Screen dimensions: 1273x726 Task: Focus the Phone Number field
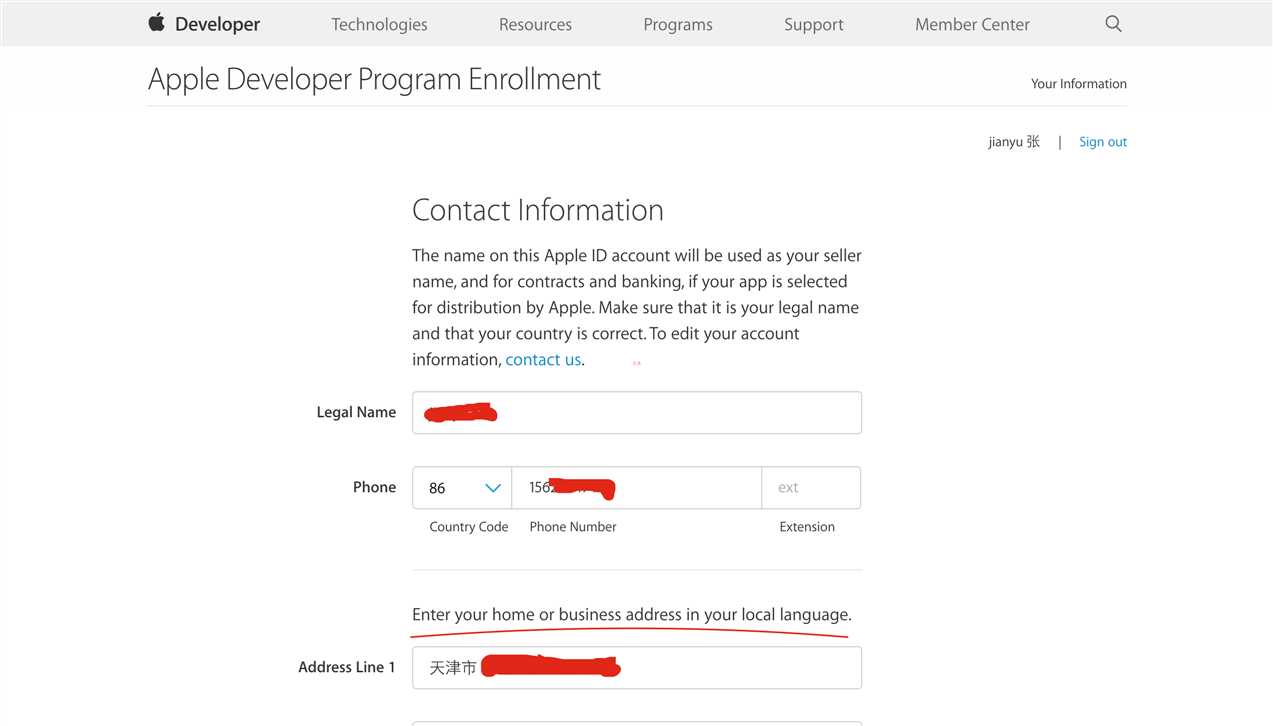(637, 488)
